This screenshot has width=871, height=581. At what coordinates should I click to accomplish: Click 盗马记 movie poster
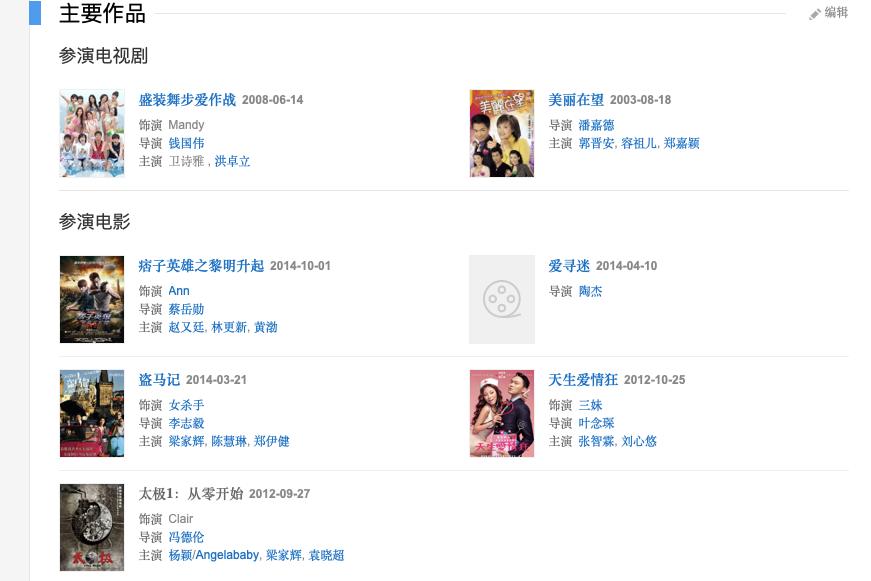[x=92, y=413]
